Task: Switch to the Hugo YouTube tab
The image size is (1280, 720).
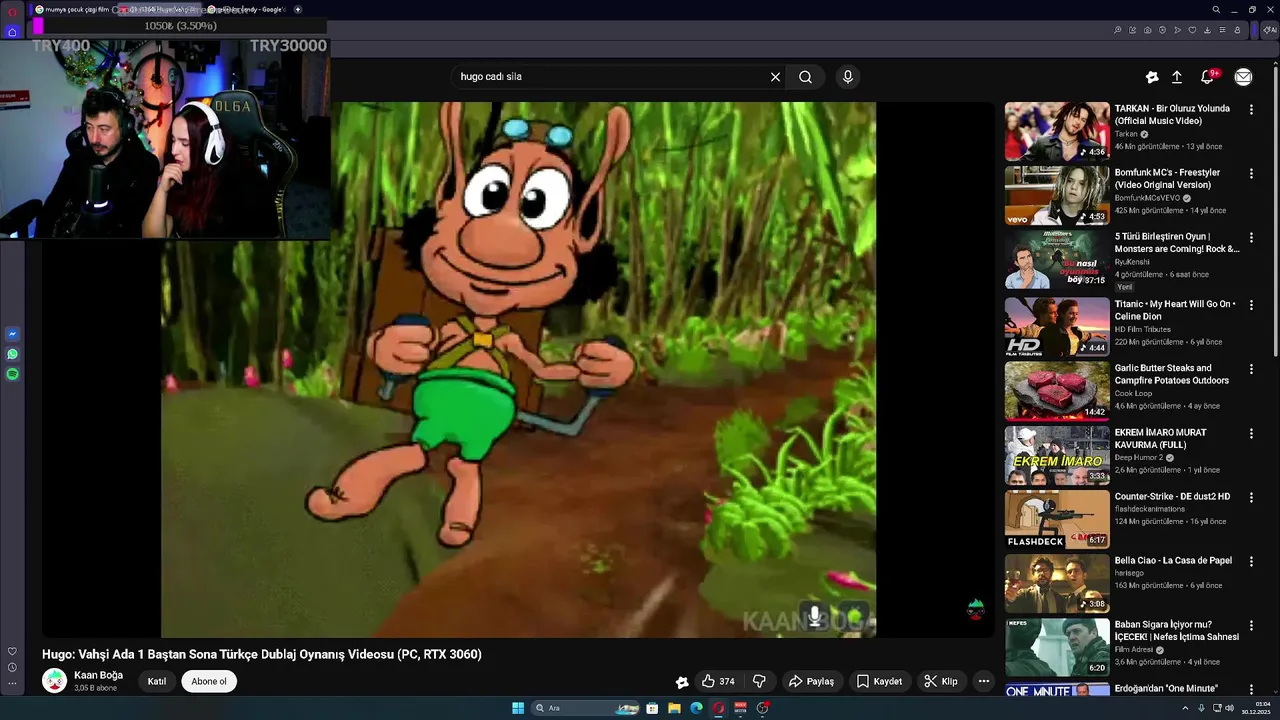Action: coord(160,9)
